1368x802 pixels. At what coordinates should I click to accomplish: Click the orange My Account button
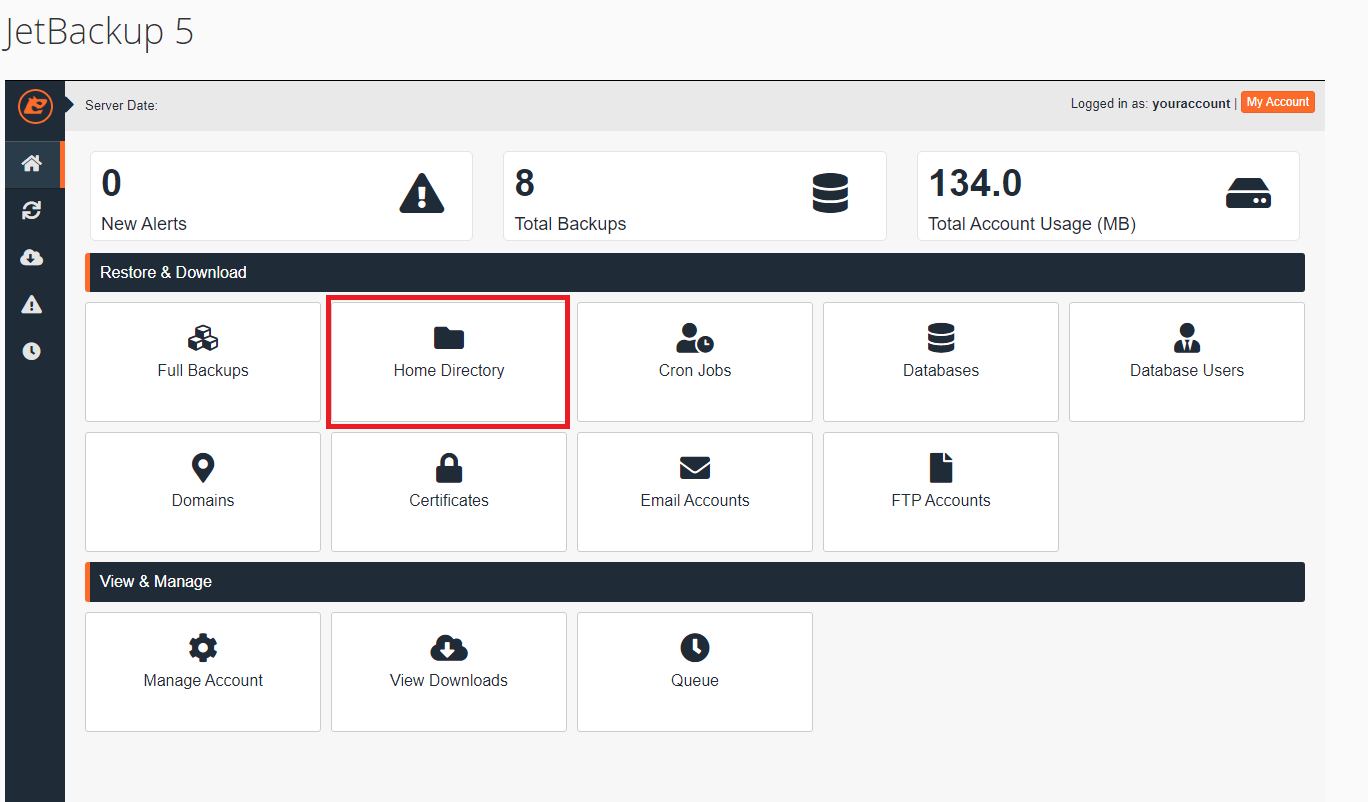point(1277,102)
